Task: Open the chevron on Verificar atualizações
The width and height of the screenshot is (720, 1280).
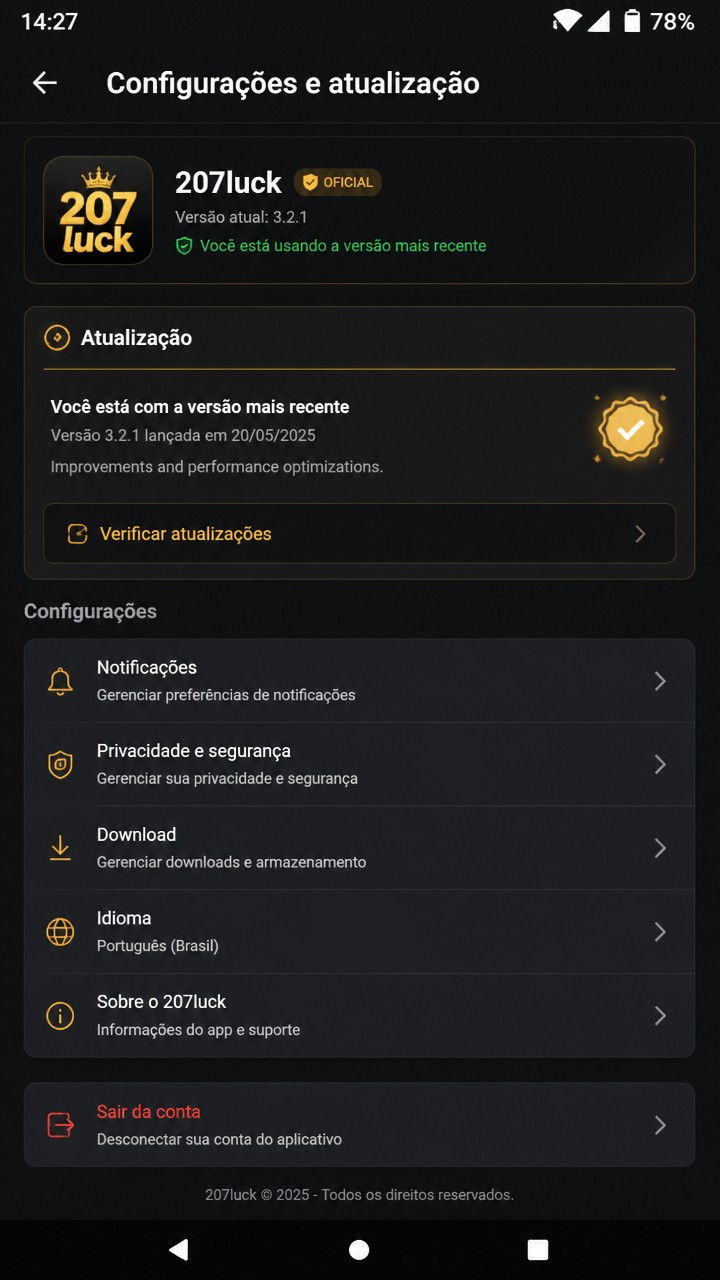Action: click(x=640, y=534)
